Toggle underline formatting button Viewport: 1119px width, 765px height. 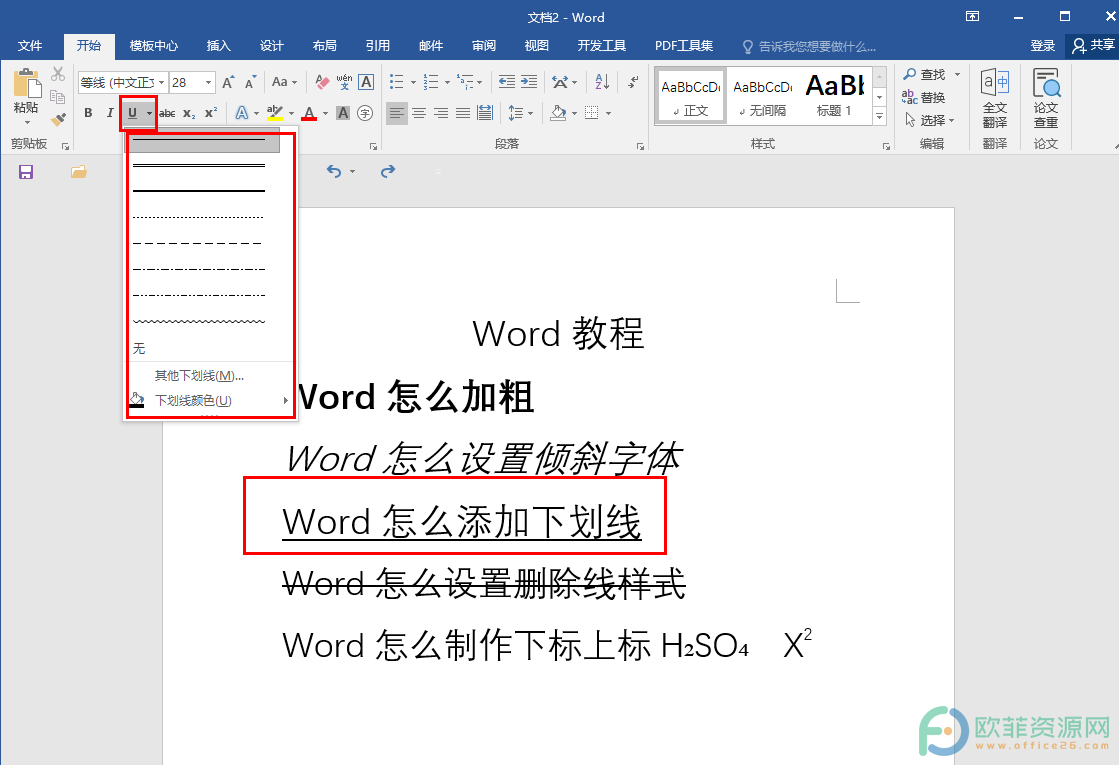click(x=132, y=113)
